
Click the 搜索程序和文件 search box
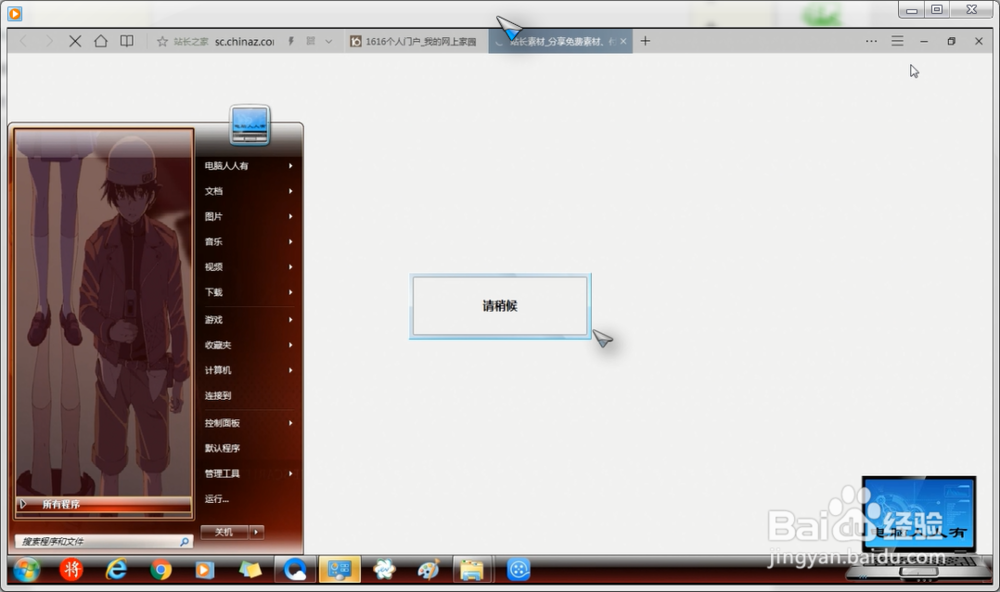(x=96, y=542)
